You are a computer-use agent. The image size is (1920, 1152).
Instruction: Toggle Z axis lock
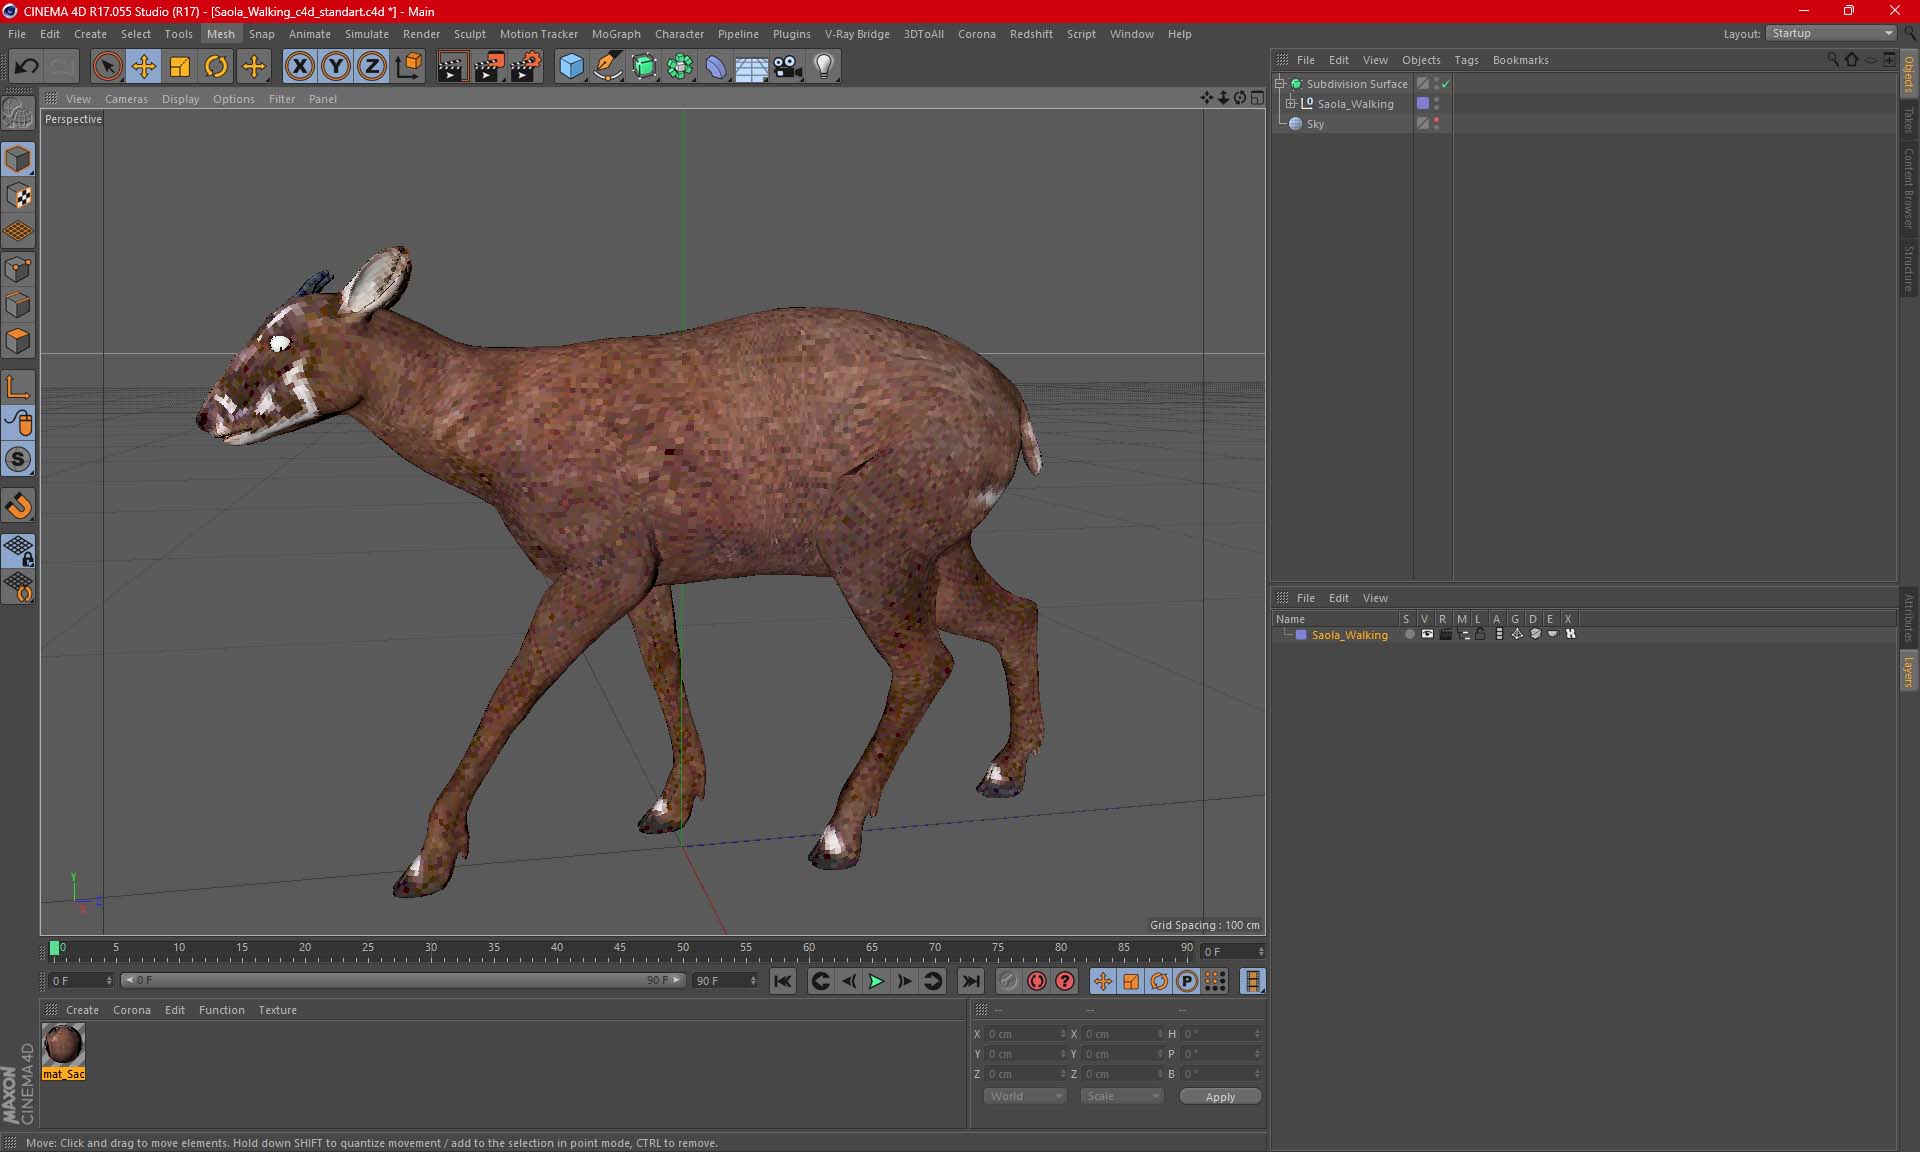point(372,67)
